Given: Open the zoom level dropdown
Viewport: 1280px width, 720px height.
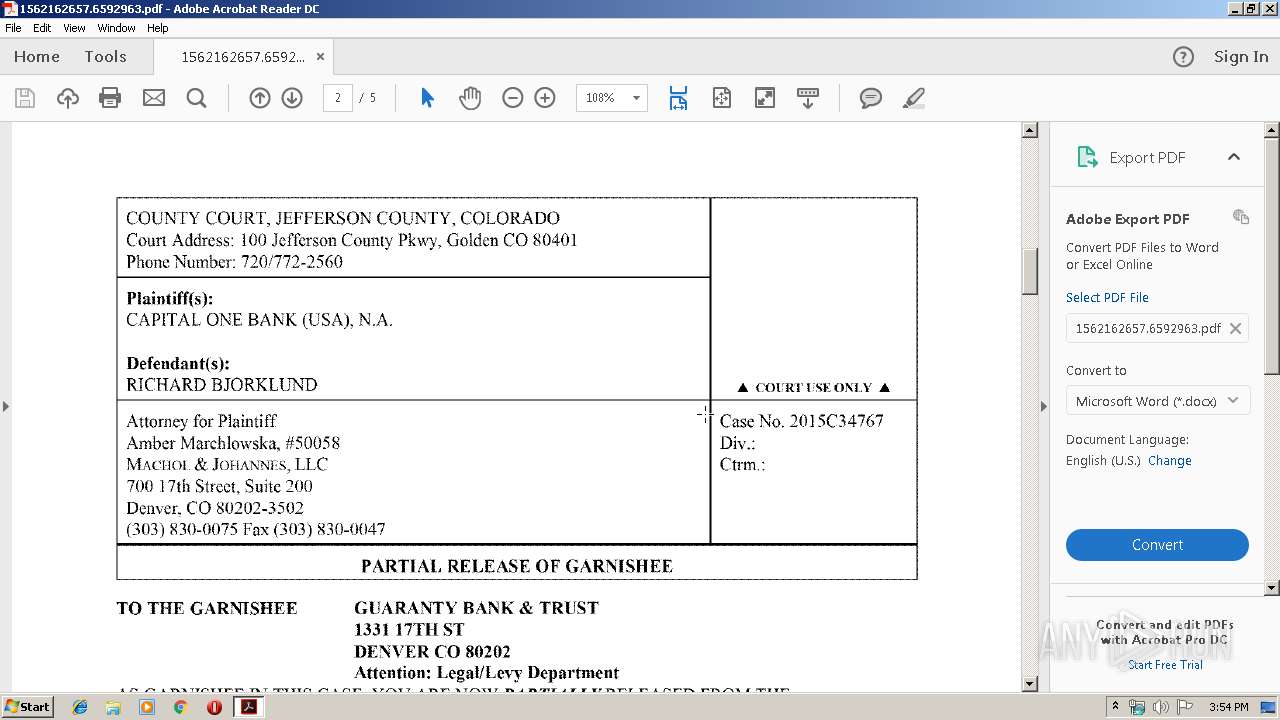Looking at the screenshot, I should click(636, 98).
